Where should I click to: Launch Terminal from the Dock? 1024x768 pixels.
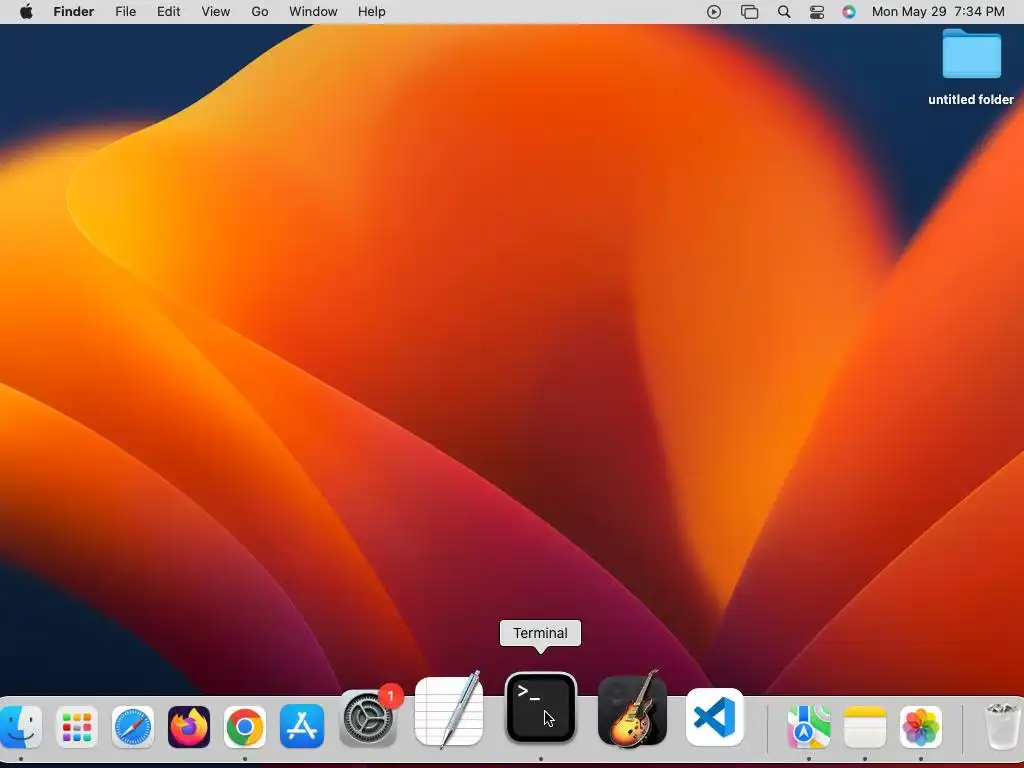coord(541,707)
